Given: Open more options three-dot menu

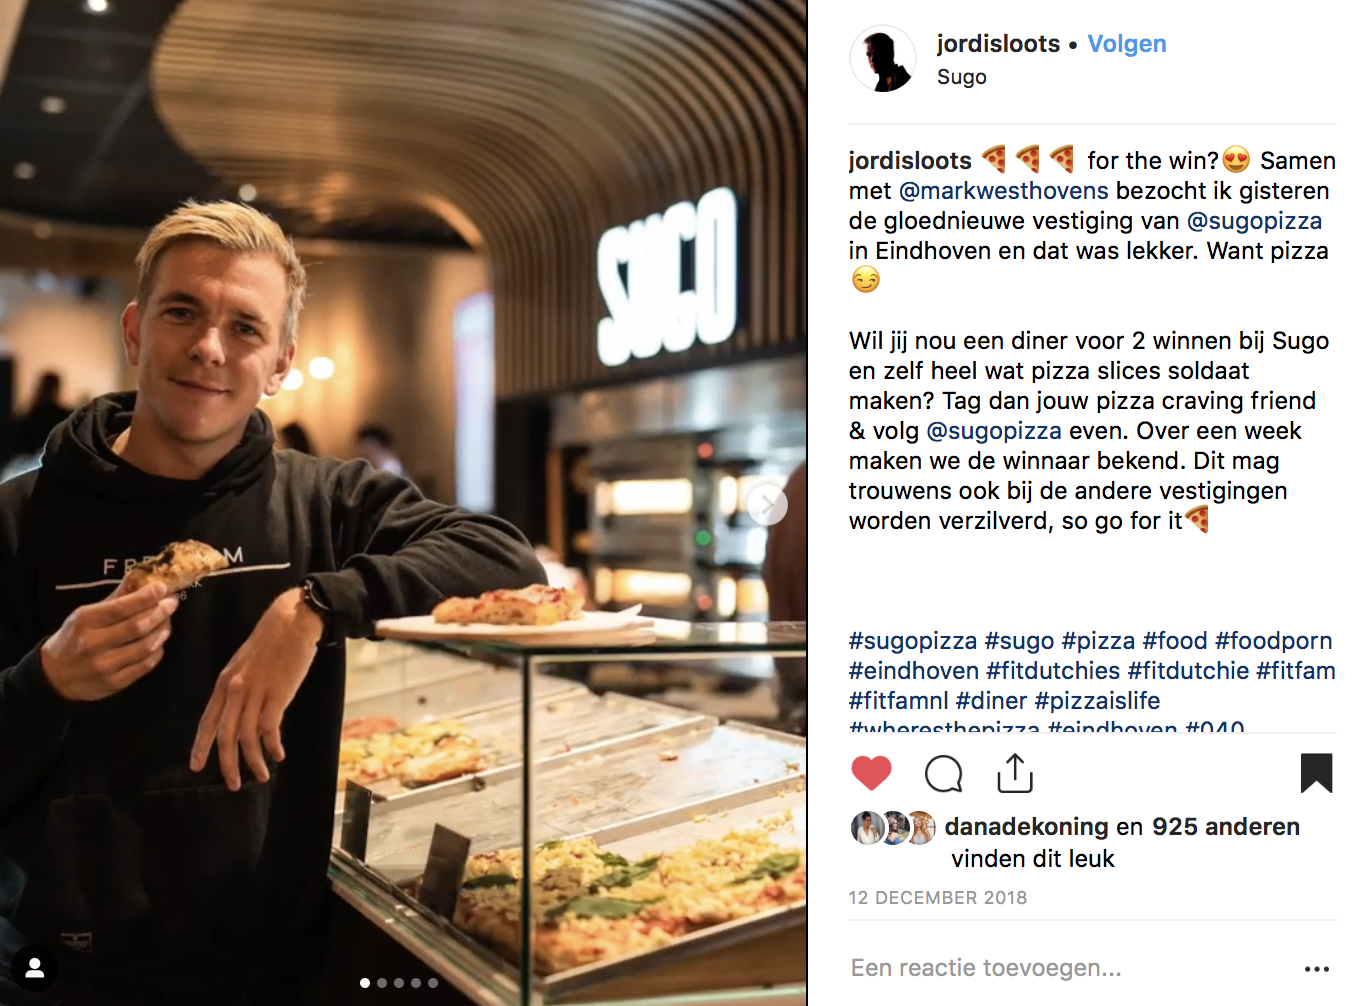Looking at the screenshot, I should click(1317, 969).
